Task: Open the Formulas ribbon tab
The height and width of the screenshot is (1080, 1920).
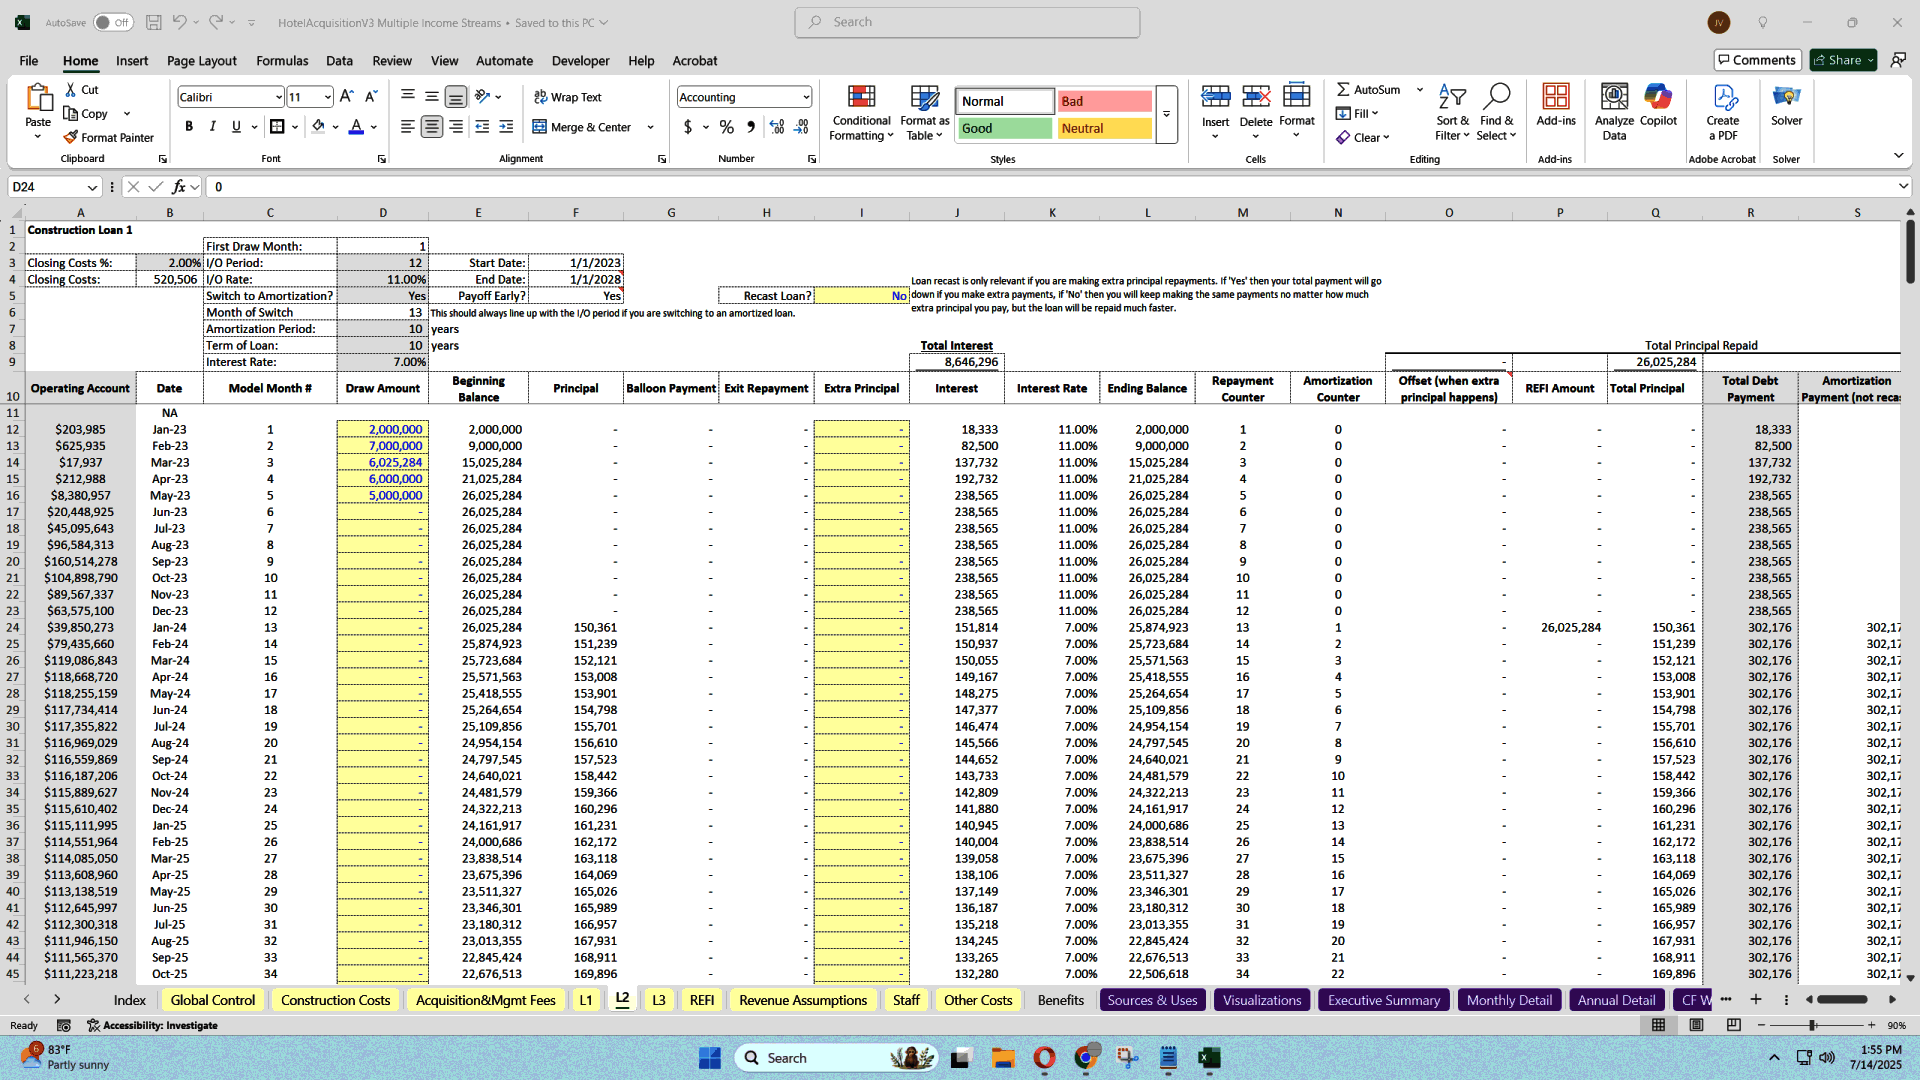Action: (x=282, y=61)
